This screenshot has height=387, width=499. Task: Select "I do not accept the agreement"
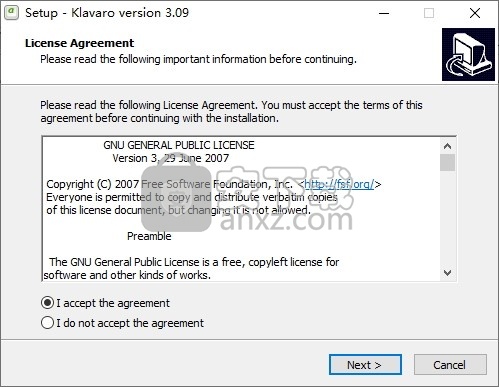pyautogui.click(x=122, y=323)
